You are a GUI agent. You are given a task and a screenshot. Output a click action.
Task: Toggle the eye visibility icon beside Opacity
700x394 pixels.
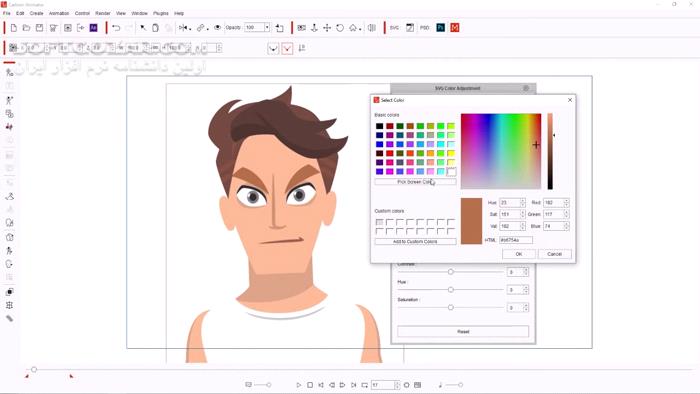point(217,28)
